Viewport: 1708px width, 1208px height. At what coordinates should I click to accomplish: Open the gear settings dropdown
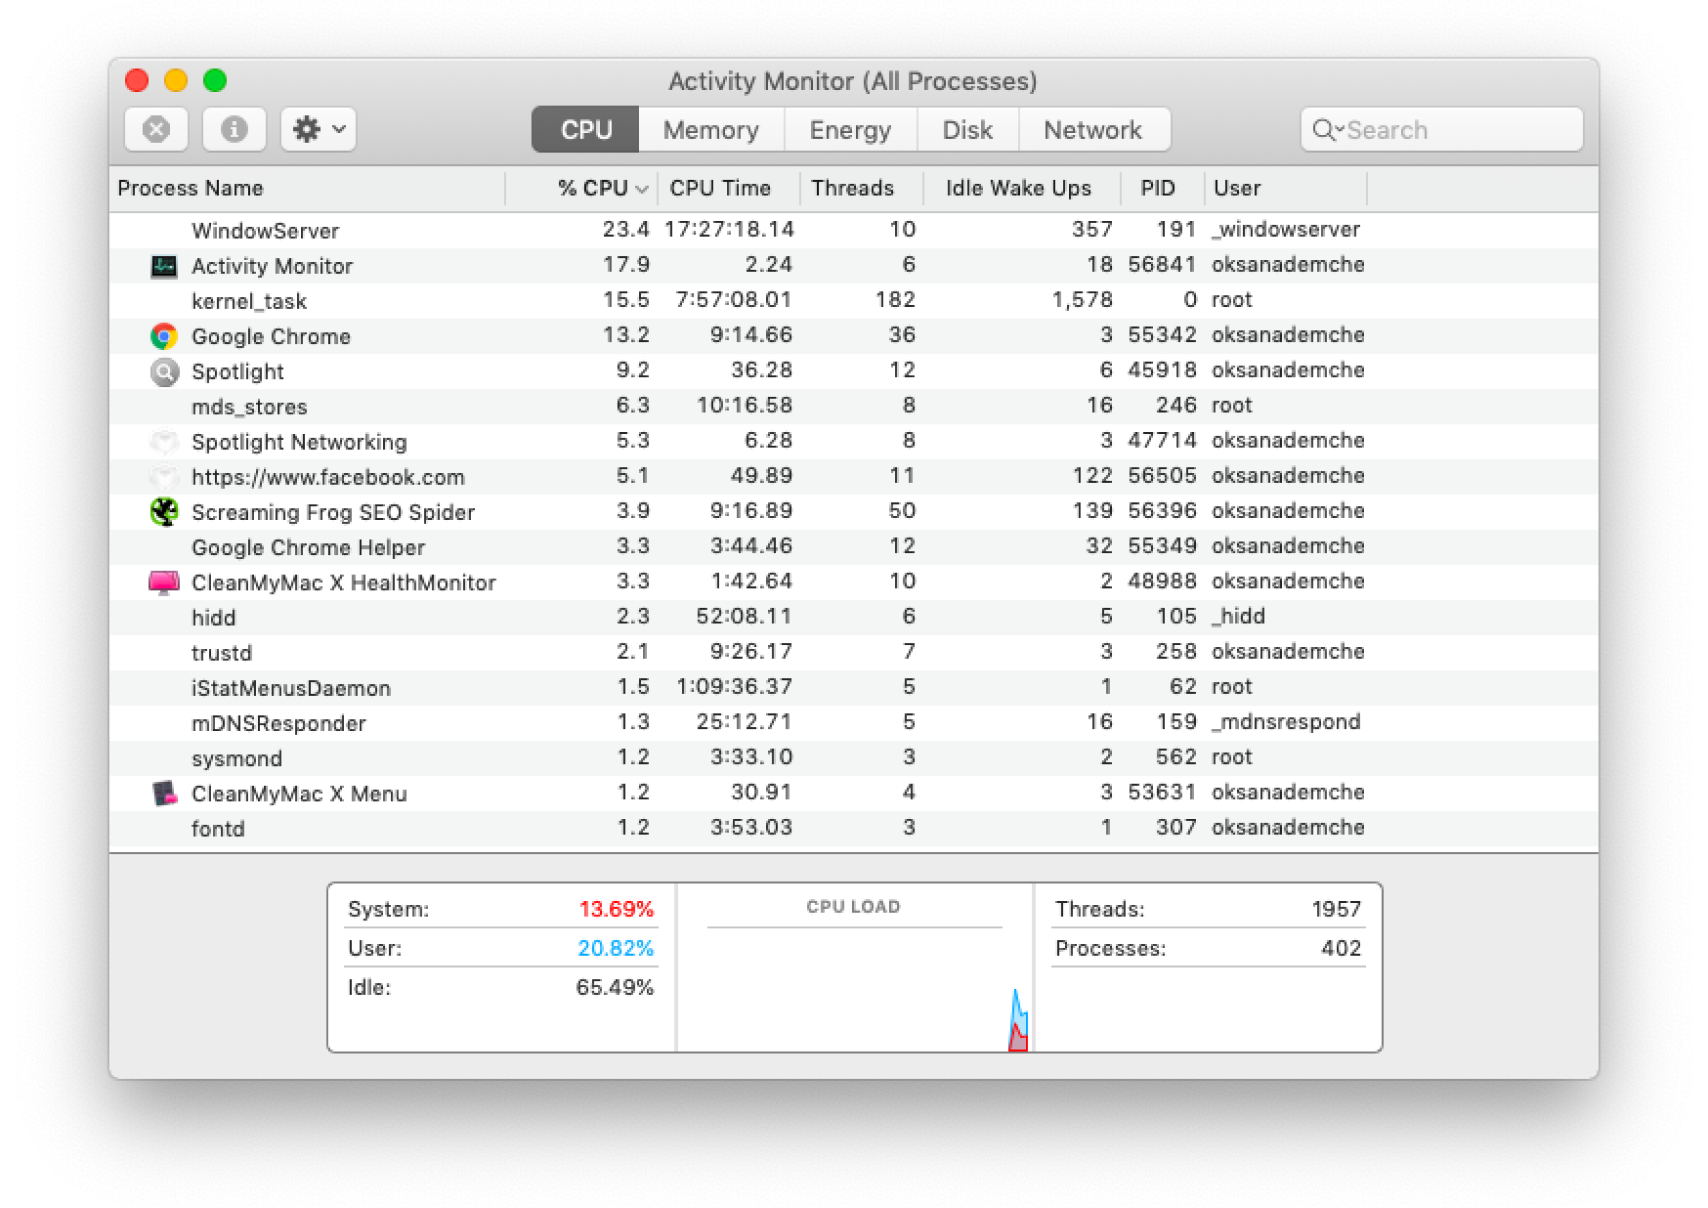coord(317,128)
